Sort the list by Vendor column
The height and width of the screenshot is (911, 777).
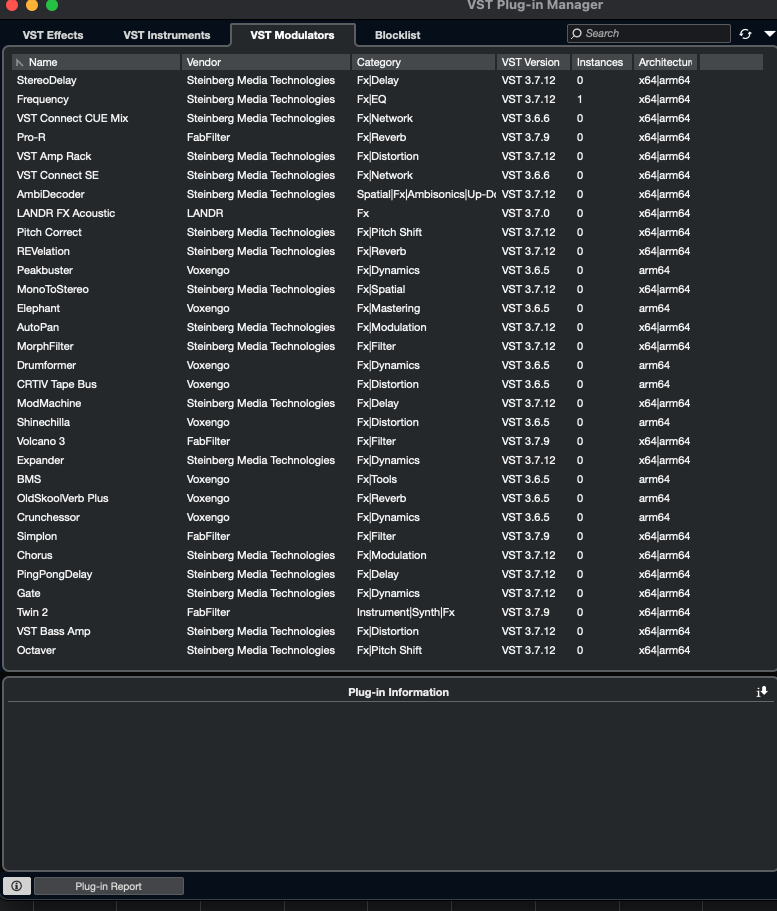pyautogui.click(x=266, y=62)
